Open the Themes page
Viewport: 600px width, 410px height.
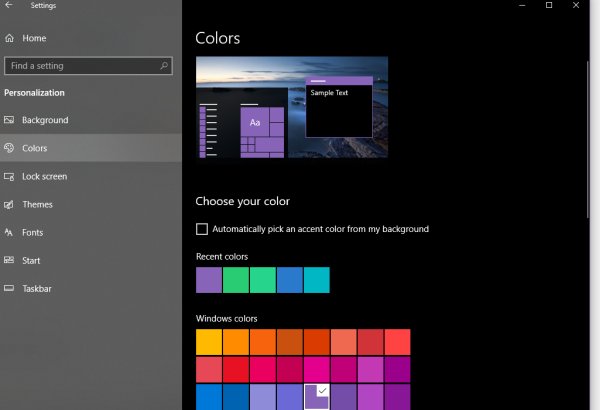pyautogui.click(x=91, y=204)
